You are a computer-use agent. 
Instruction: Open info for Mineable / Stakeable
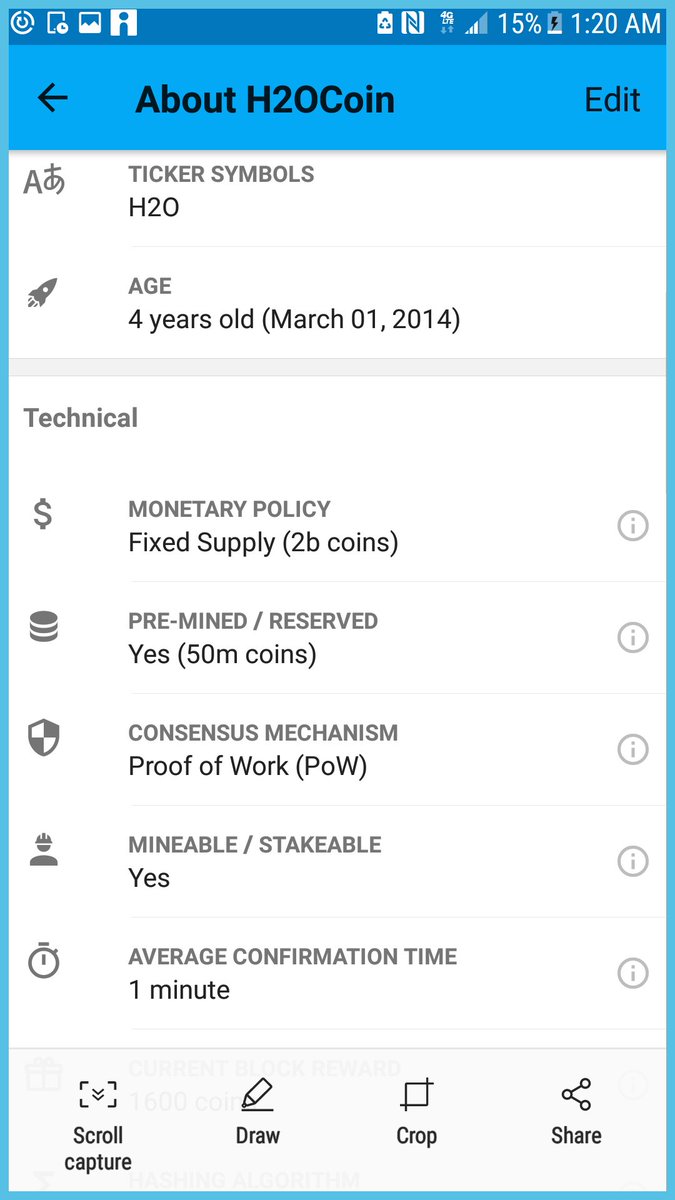633,861
